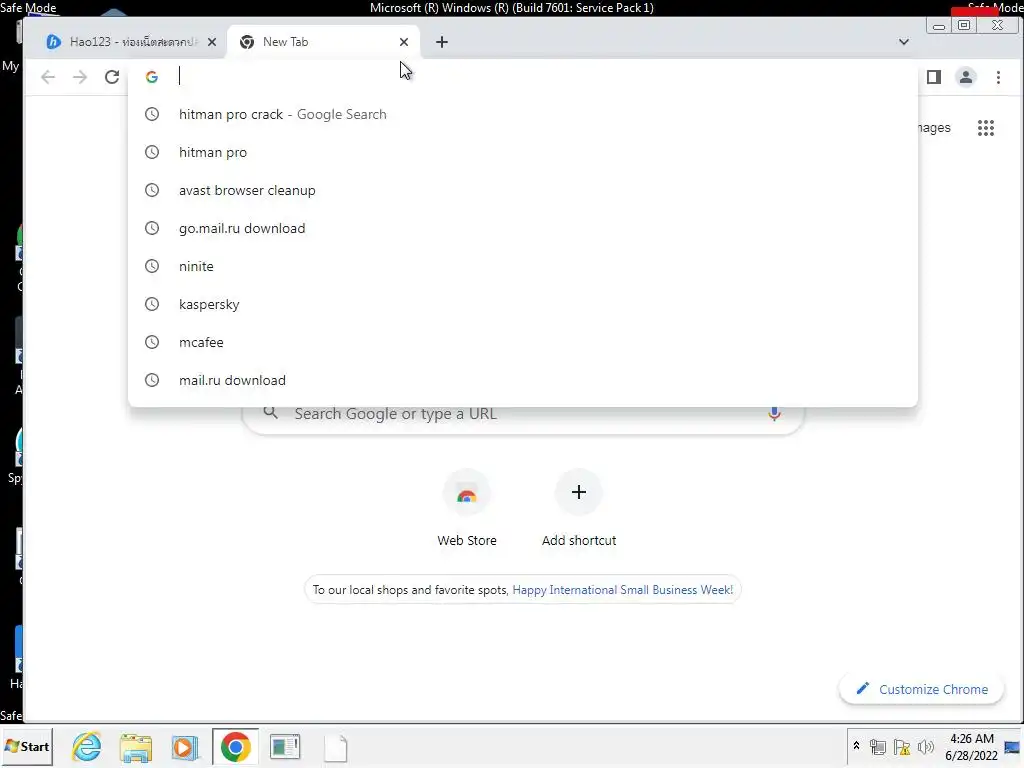Open the Chrome three-dot menu
Screen dimensions: 1024x768
[998, 77]
